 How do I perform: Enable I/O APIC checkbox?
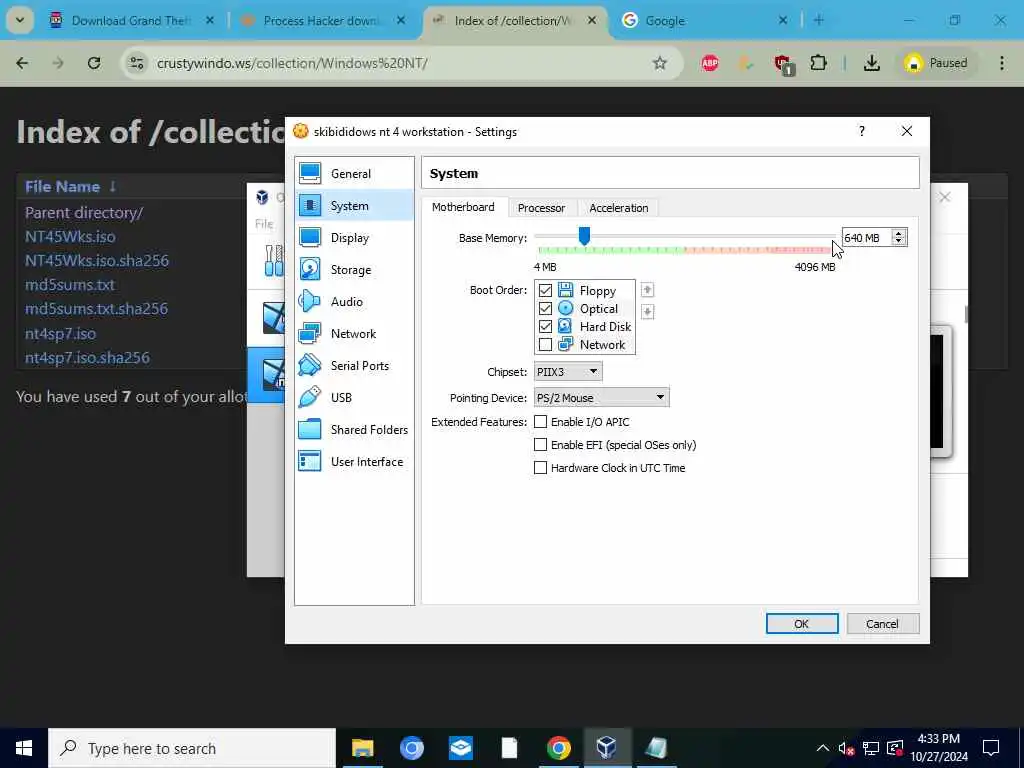coord(540,422)
